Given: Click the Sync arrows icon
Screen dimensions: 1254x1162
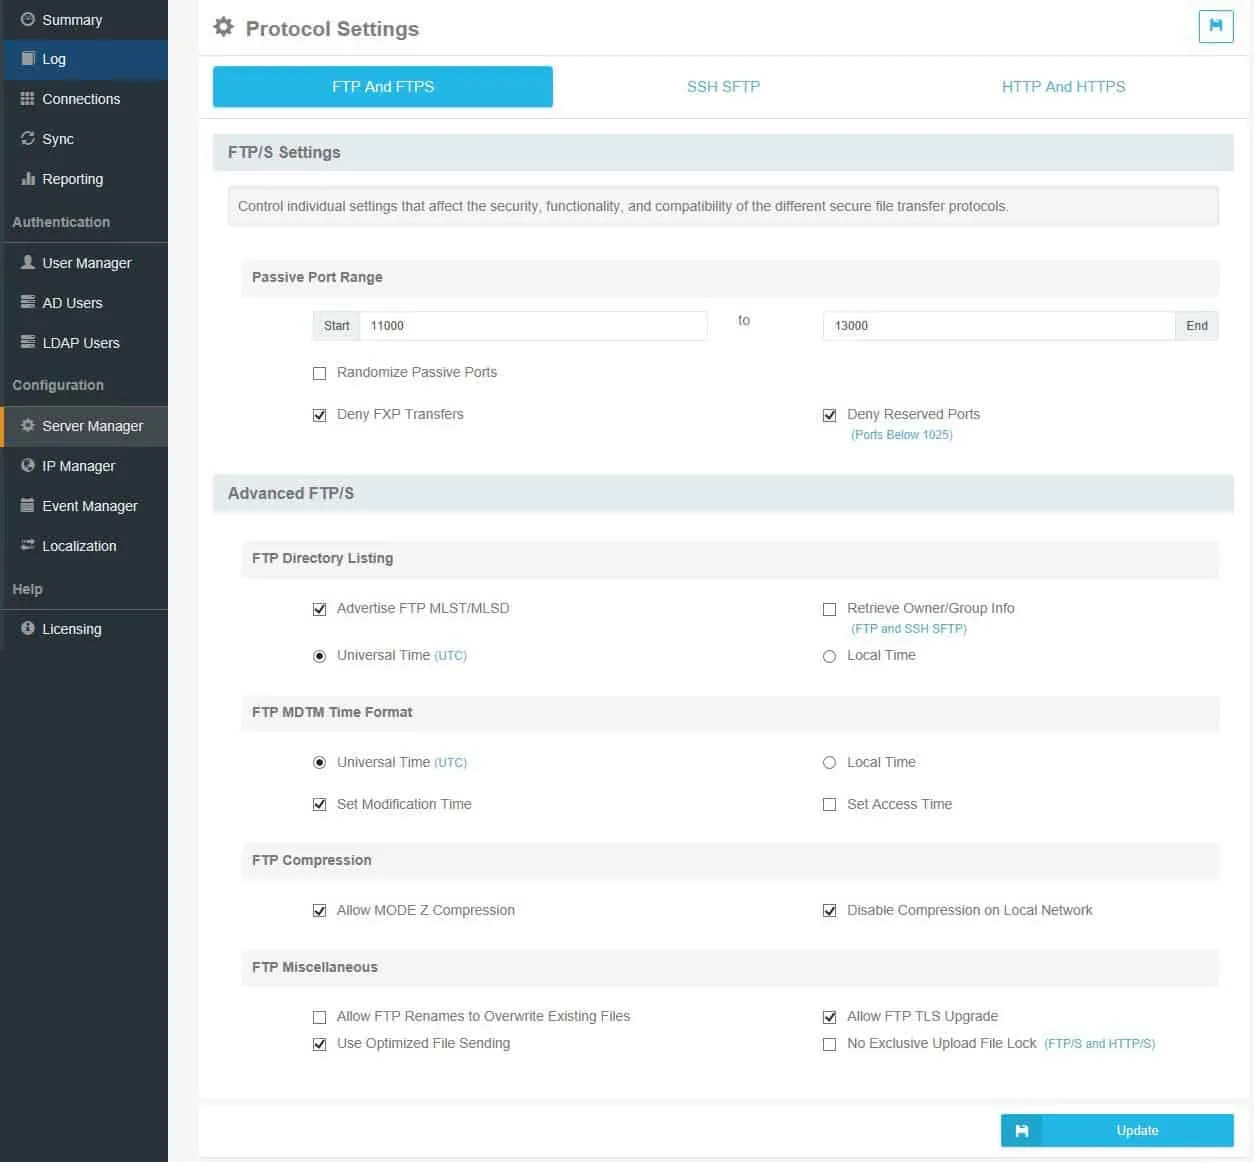Looking at the screenshot, I should coord(28,138).
